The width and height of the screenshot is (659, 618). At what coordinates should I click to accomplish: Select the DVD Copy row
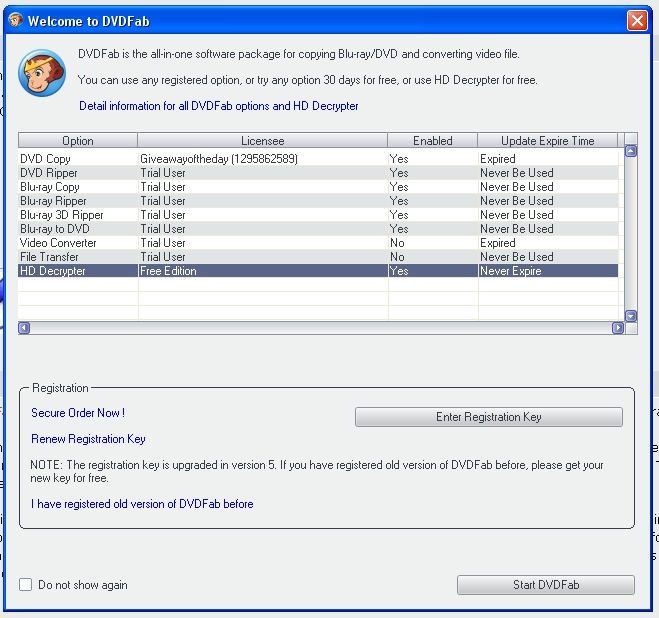(x=318, y=159)
